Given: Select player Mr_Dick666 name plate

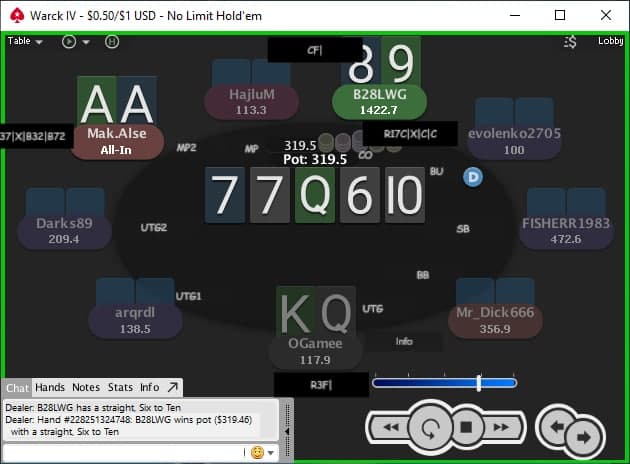Looking at the screenshot, I should click(x=495, y=321).
